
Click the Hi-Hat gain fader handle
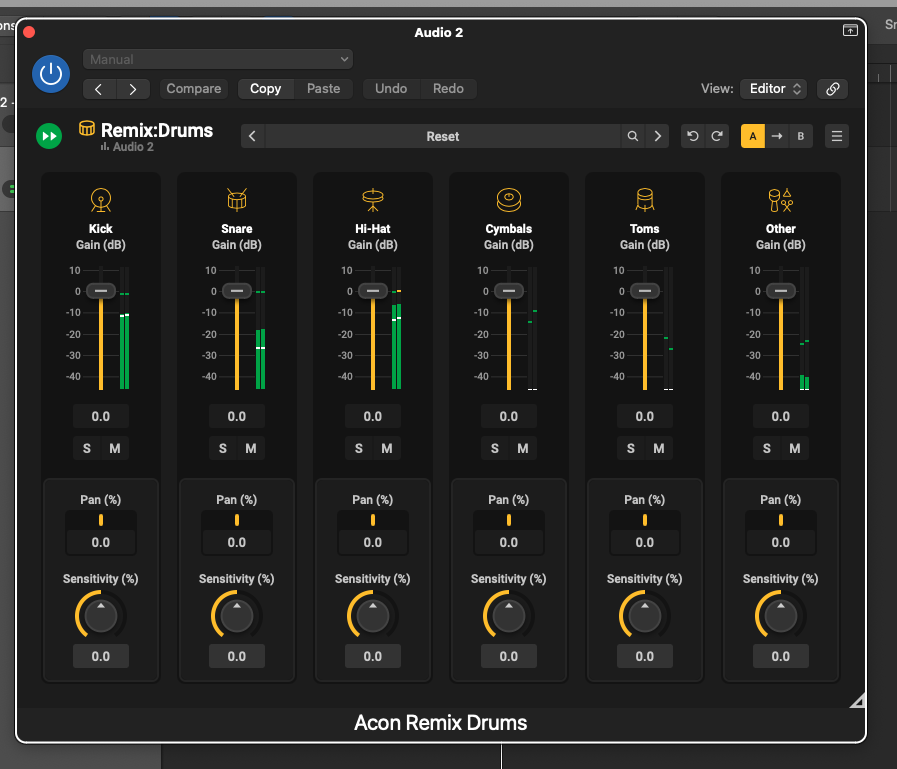click(x=373, y=291)
